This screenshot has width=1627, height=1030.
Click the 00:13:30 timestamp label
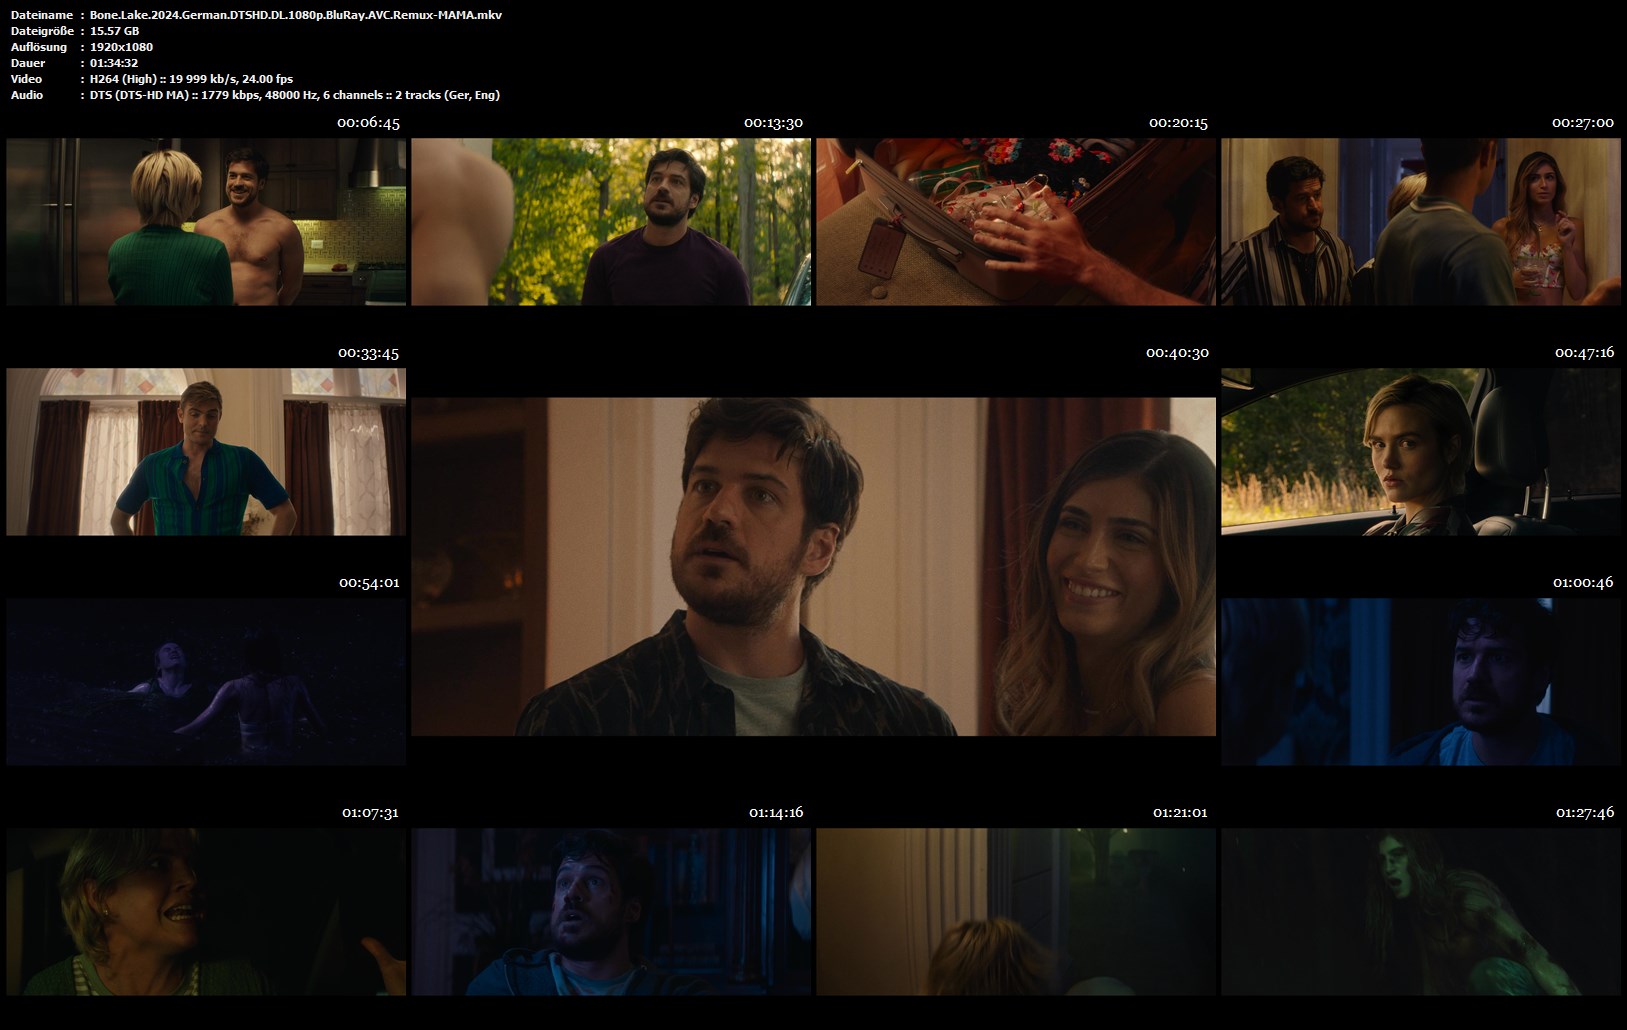pyautogui.click(x=773, y=123)
